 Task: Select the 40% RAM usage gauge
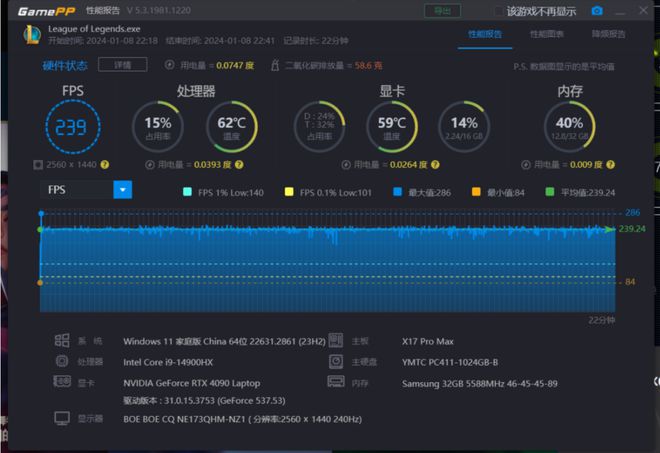tap(570, 127)
